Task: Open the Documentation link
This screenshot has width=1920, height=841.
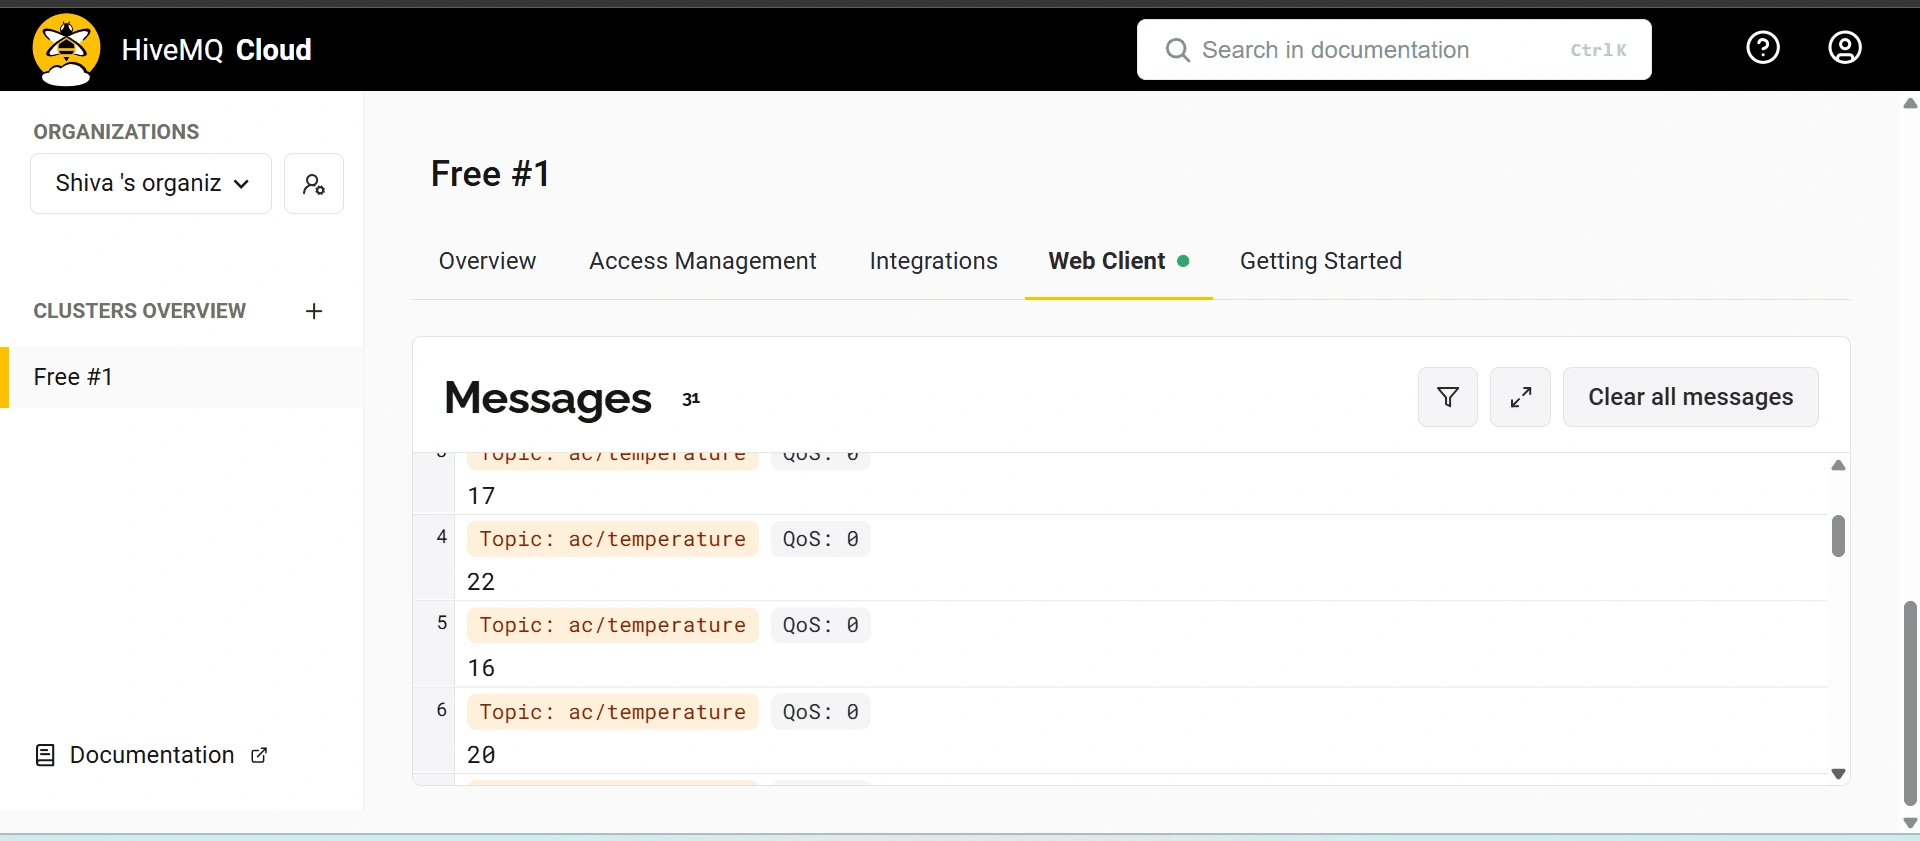Action: coord(152,755)
